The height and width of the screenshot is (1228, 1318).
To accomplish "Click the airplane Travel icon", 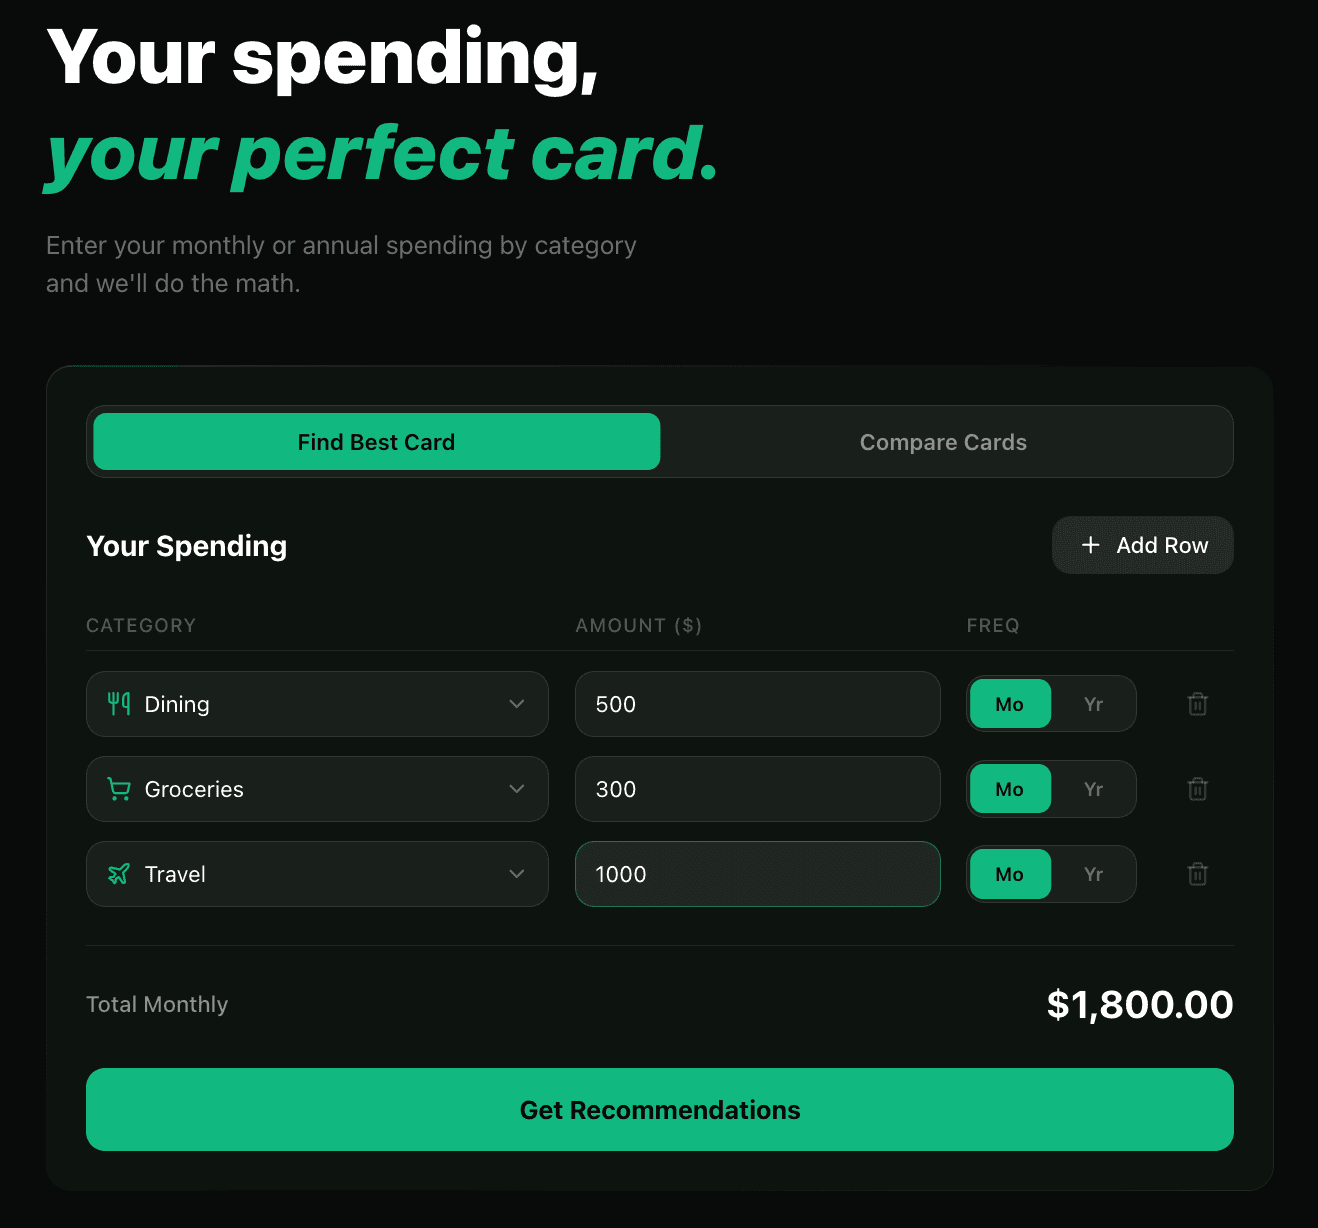I will coord(119,874).
